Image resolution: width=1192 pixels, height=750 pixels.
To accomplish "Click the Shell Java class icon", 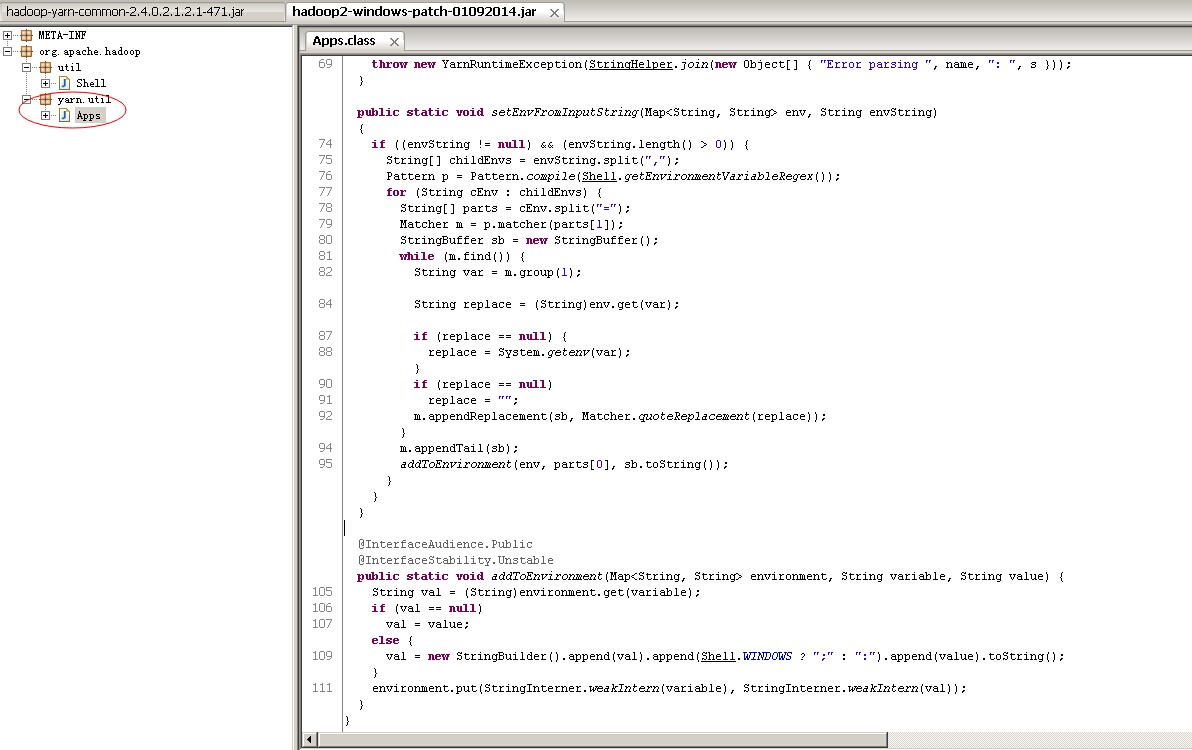I will click(x=65, y=83).
